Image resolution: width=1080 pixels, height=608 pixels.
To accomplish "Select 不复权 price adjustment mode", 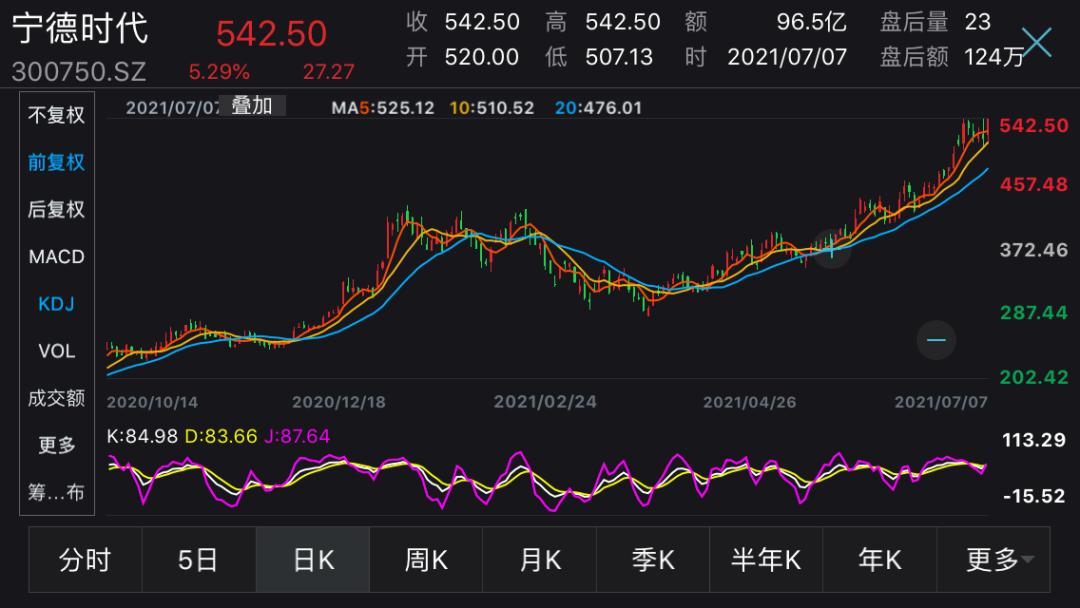I will pos(56,114).
